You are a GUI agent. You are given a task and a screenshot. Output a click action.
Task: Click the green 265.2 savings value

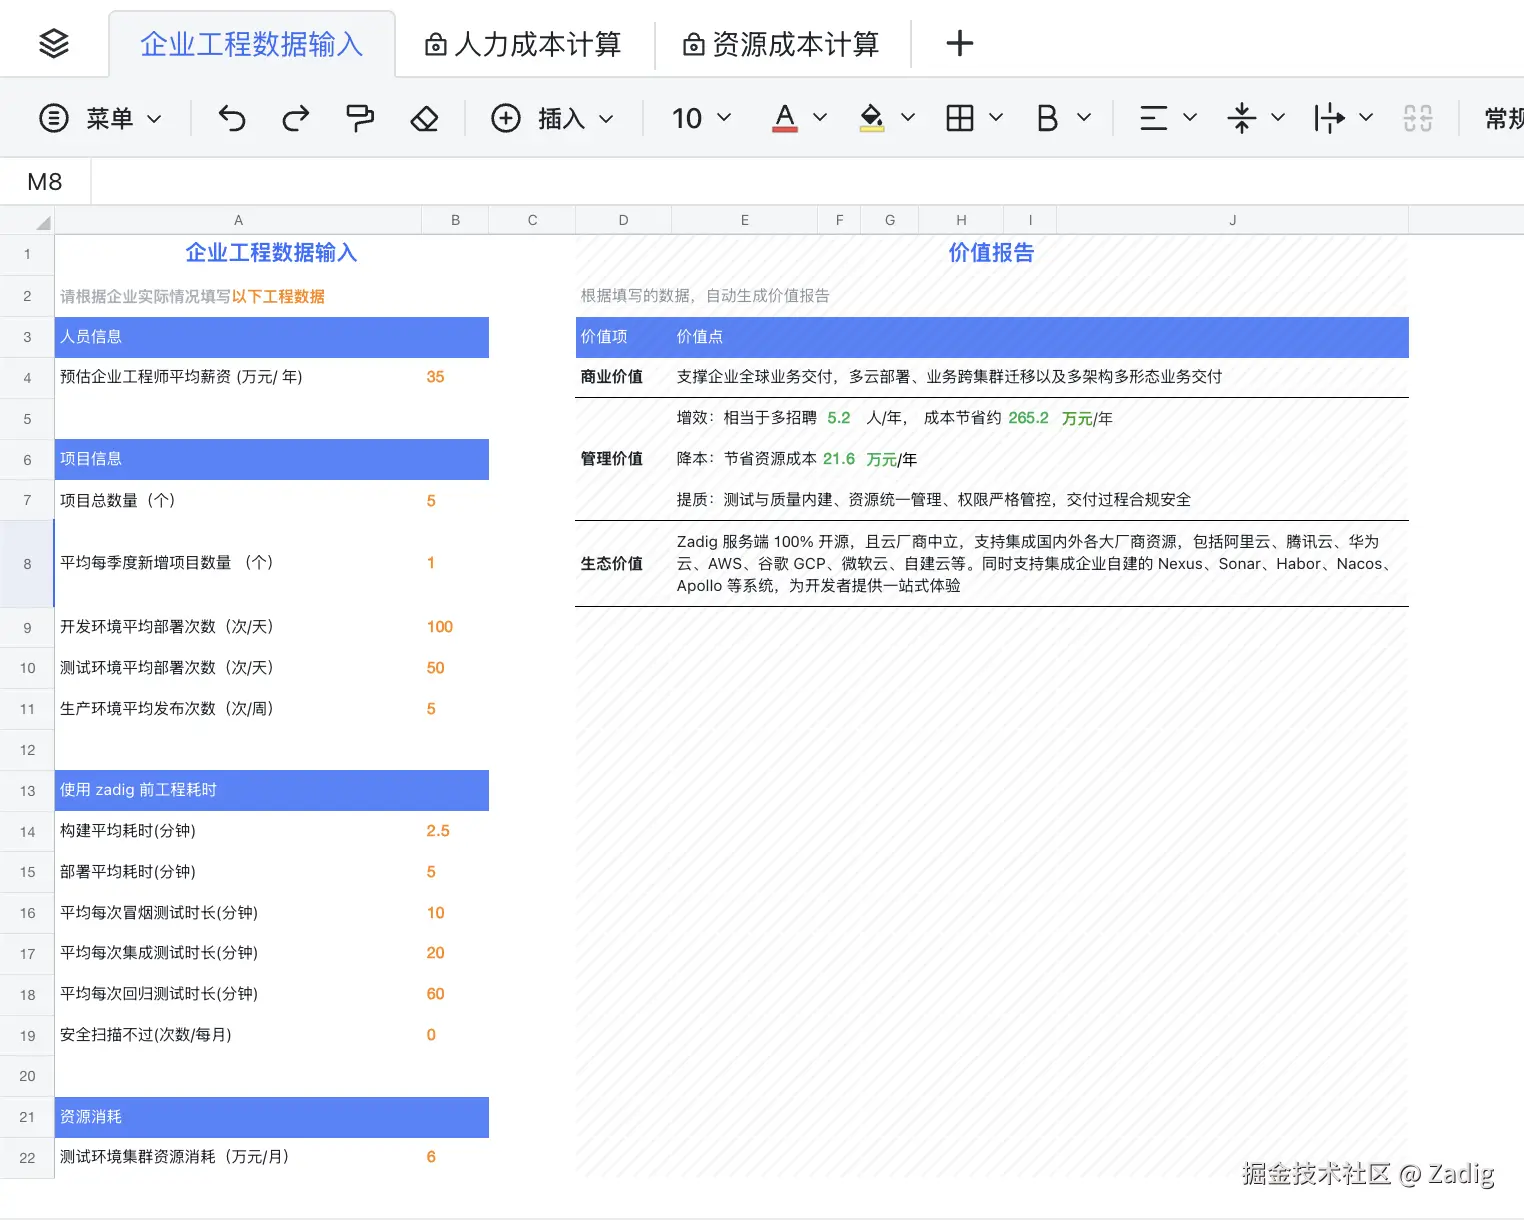click(1028, 418)
